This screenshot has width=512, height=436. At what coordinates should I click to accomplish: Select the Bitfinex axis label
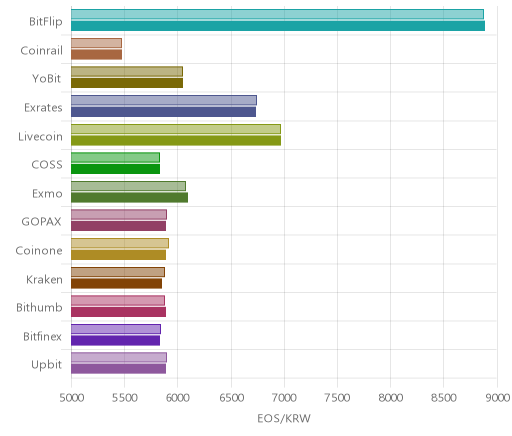42,336
